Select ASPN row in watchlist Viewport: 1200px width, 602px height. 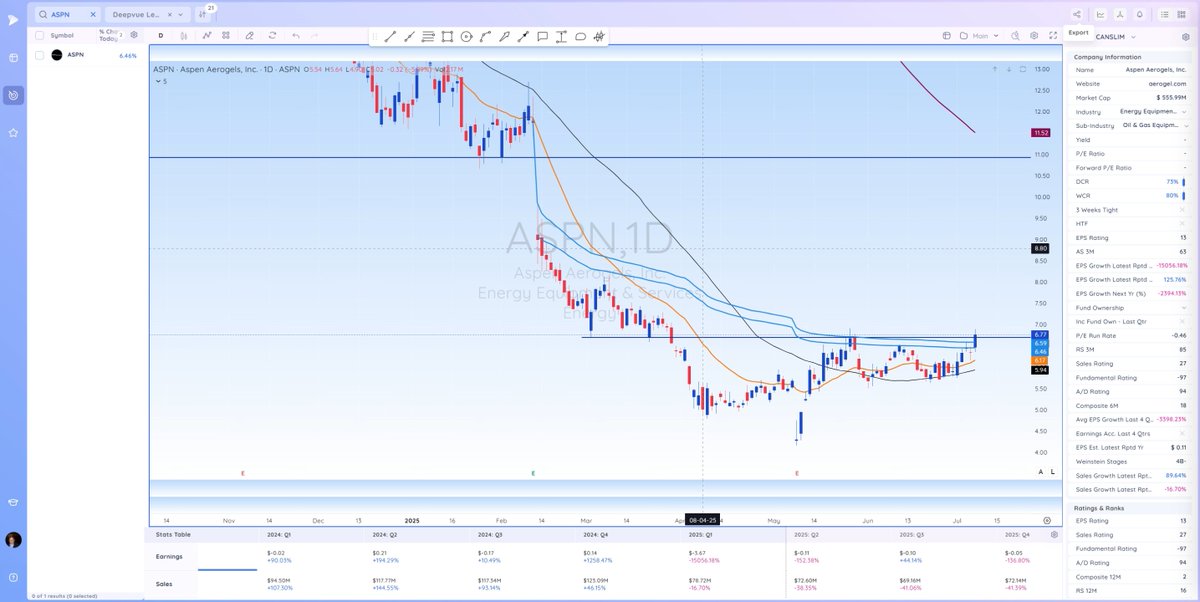coord(84,55)
